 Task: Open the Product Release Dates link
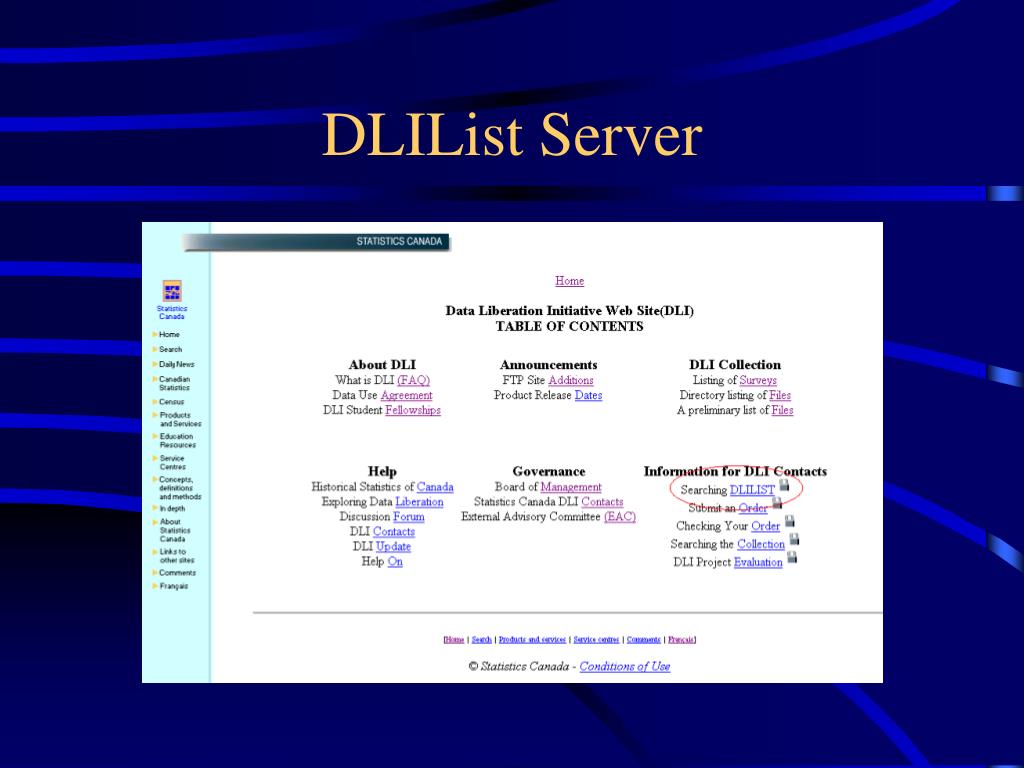tap(588, 395)
